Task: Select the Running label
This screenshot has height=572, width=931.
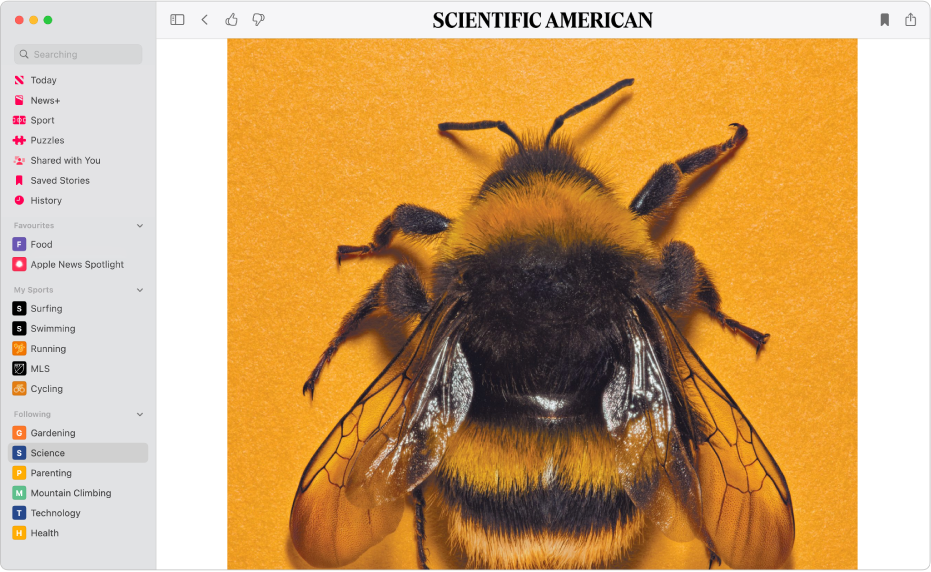Action: (48, 349)
